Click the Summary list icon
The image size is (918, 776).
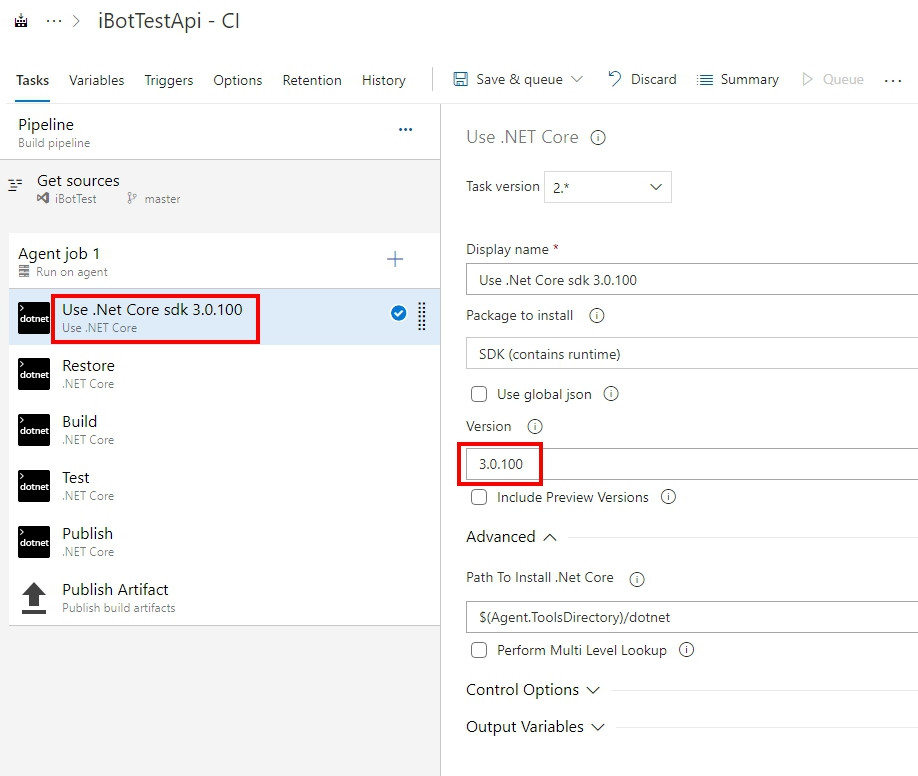tap(705, 80)
